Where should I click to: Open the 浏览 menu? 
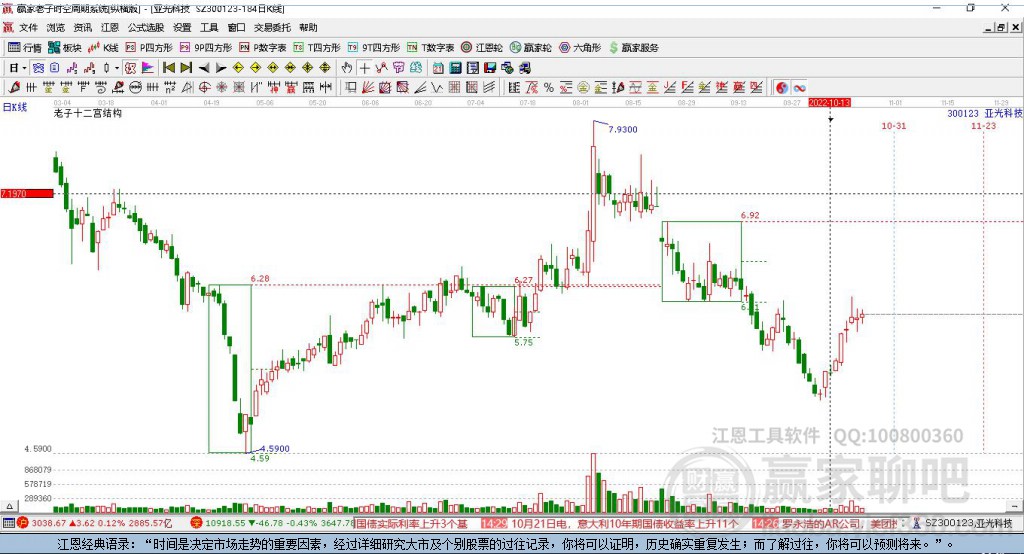click(x=56, y=27)
